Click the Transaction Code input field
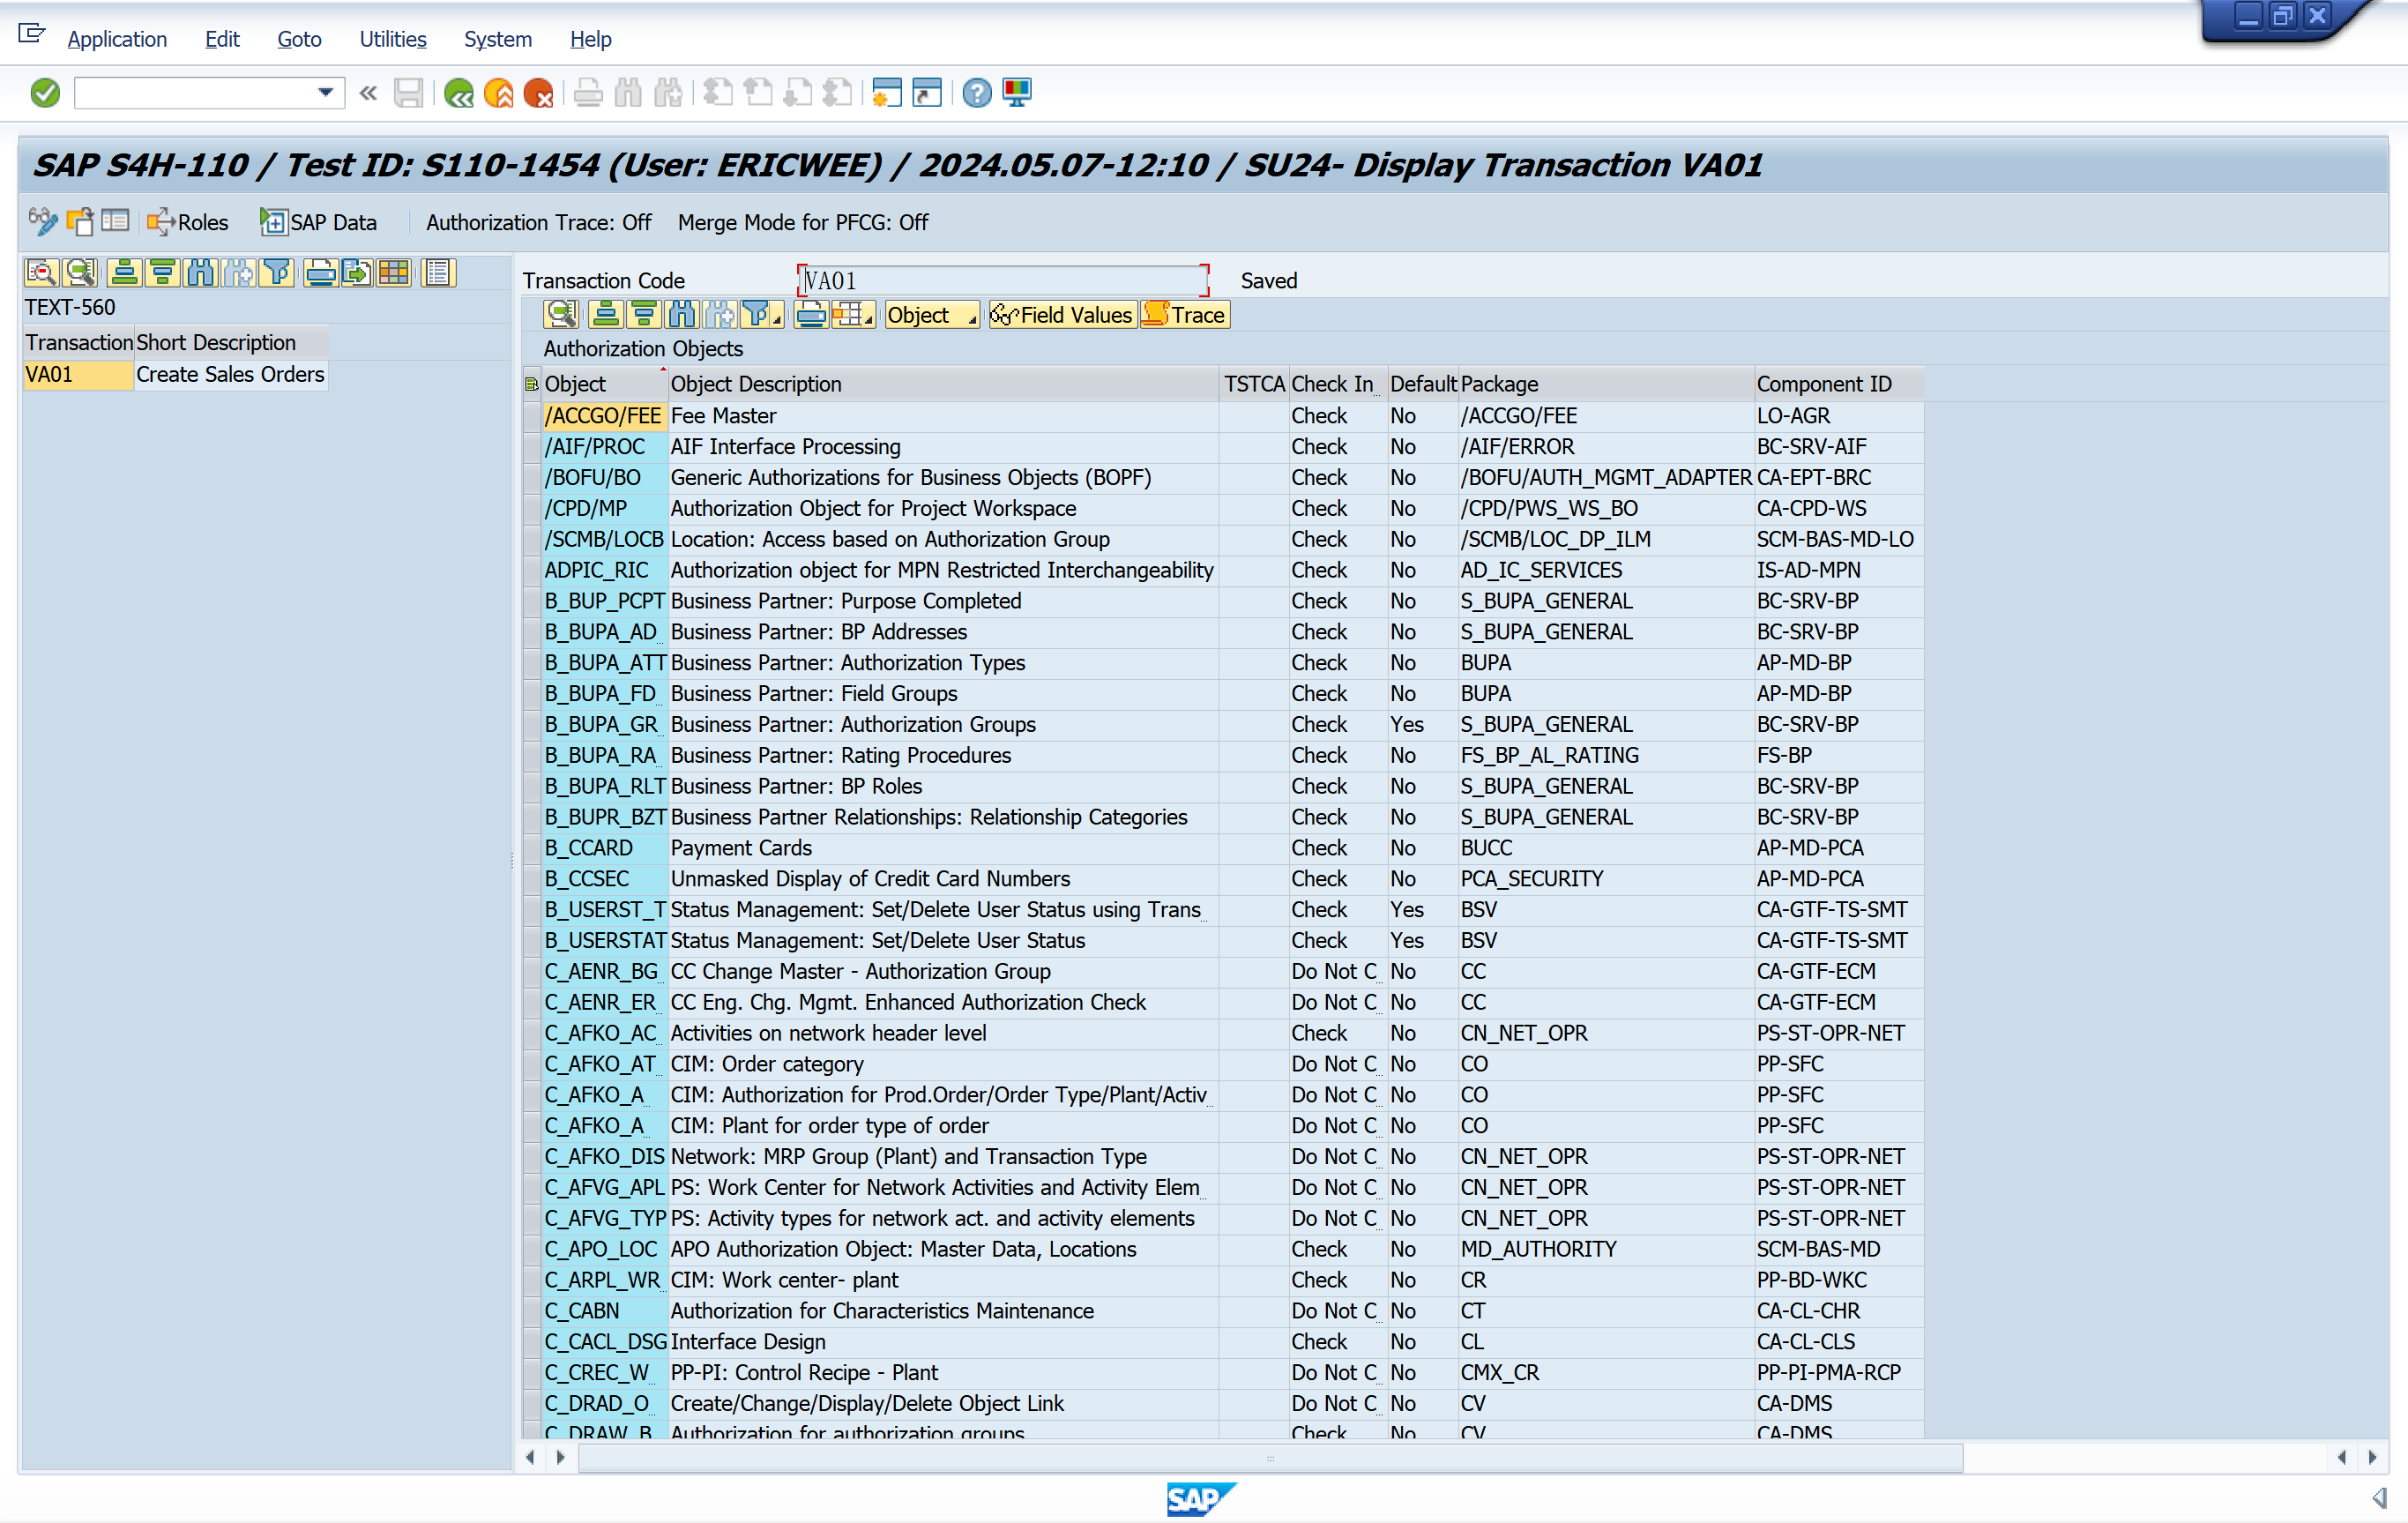Image resolution: width=2408 pixels, height=1523 pixels. [x=1002, y=281]
